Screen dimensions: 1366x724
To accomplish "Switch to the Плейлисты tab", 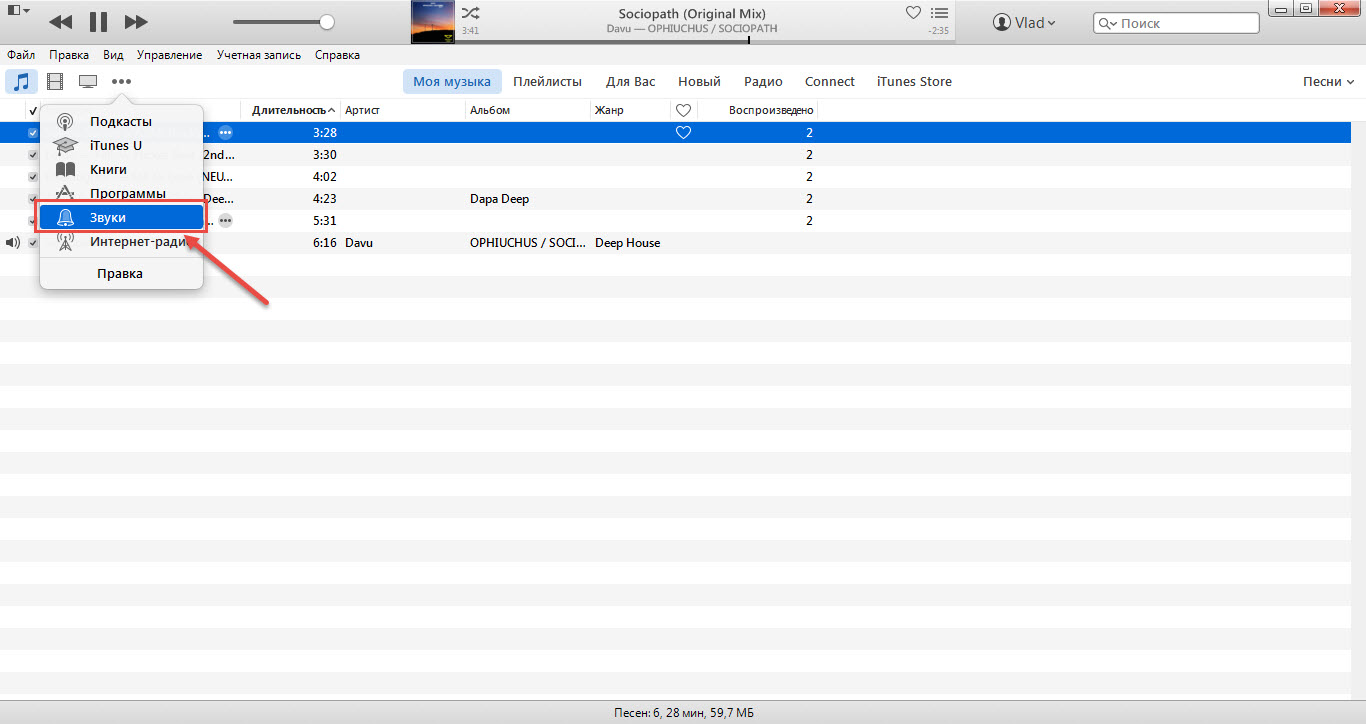I will 548,81.
